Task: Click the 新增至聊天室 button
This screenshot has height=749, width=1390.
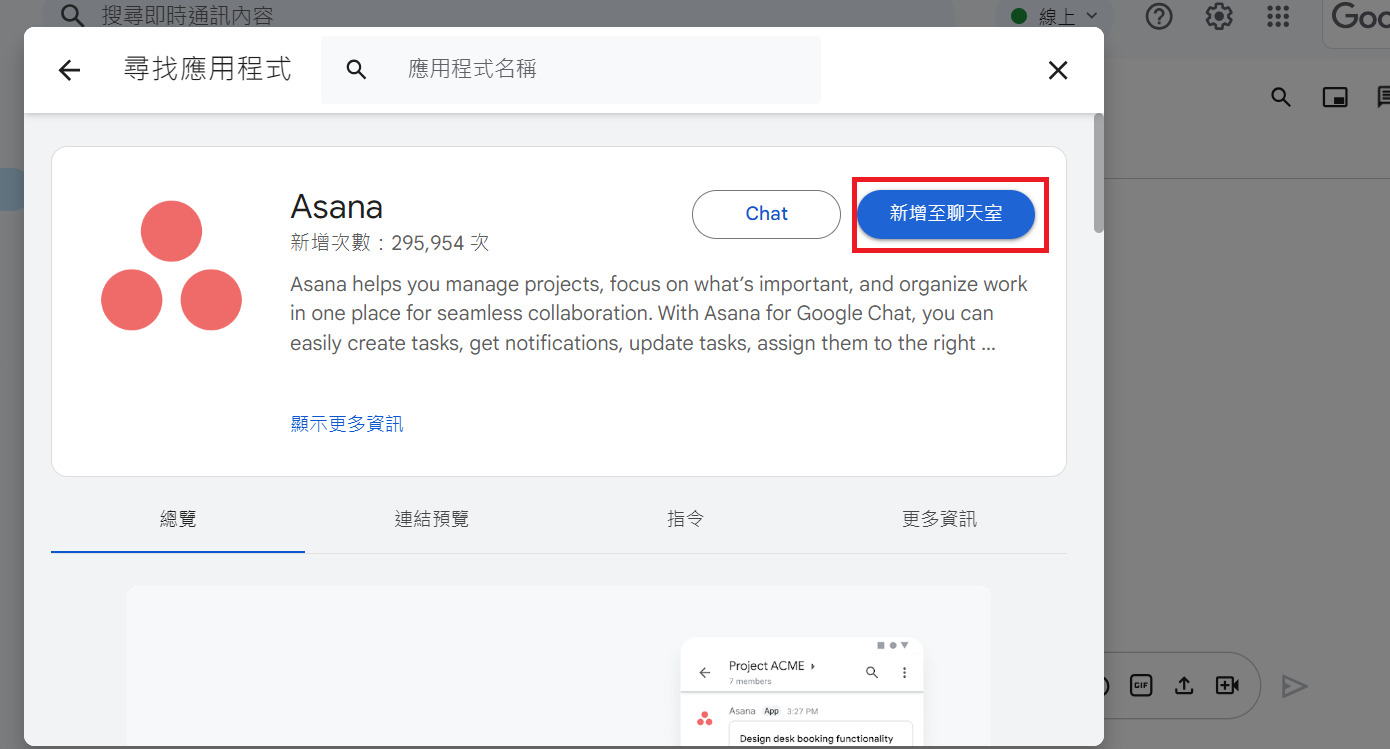Action: click(946, 214)
